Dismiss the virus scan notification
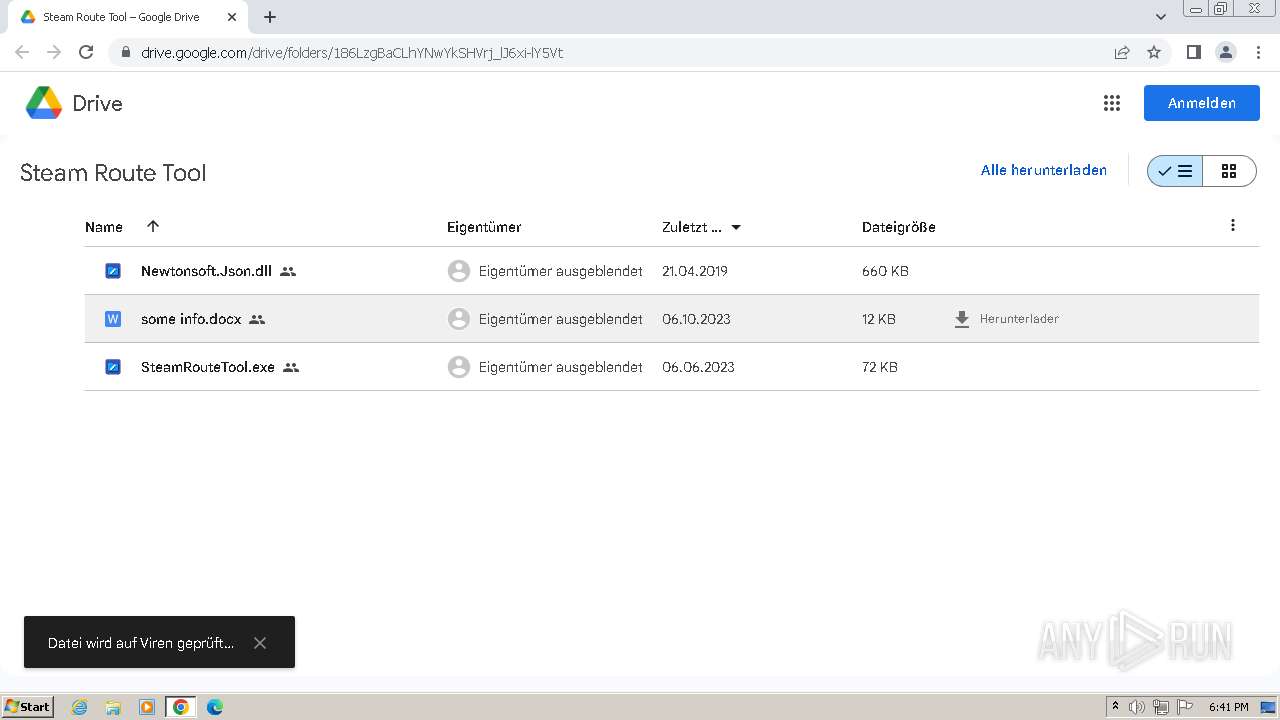 click(x=260, y=643)
